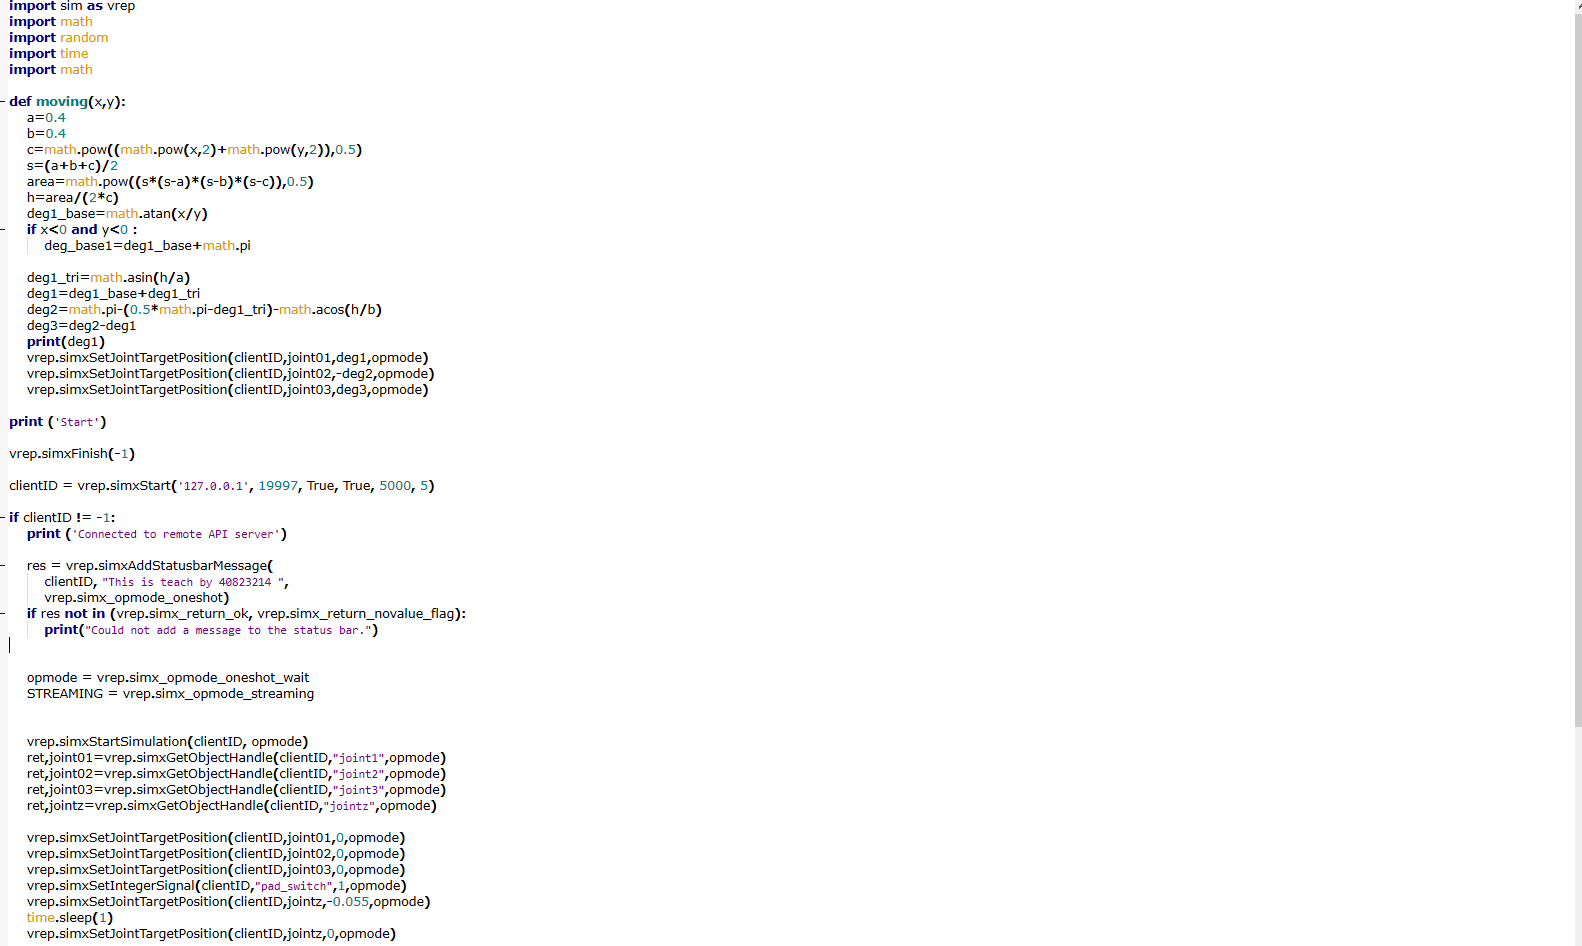Click the line 'time.sleep(1)'
The height and width of the screenshot is (946, 1582).
tap(70, 918)
